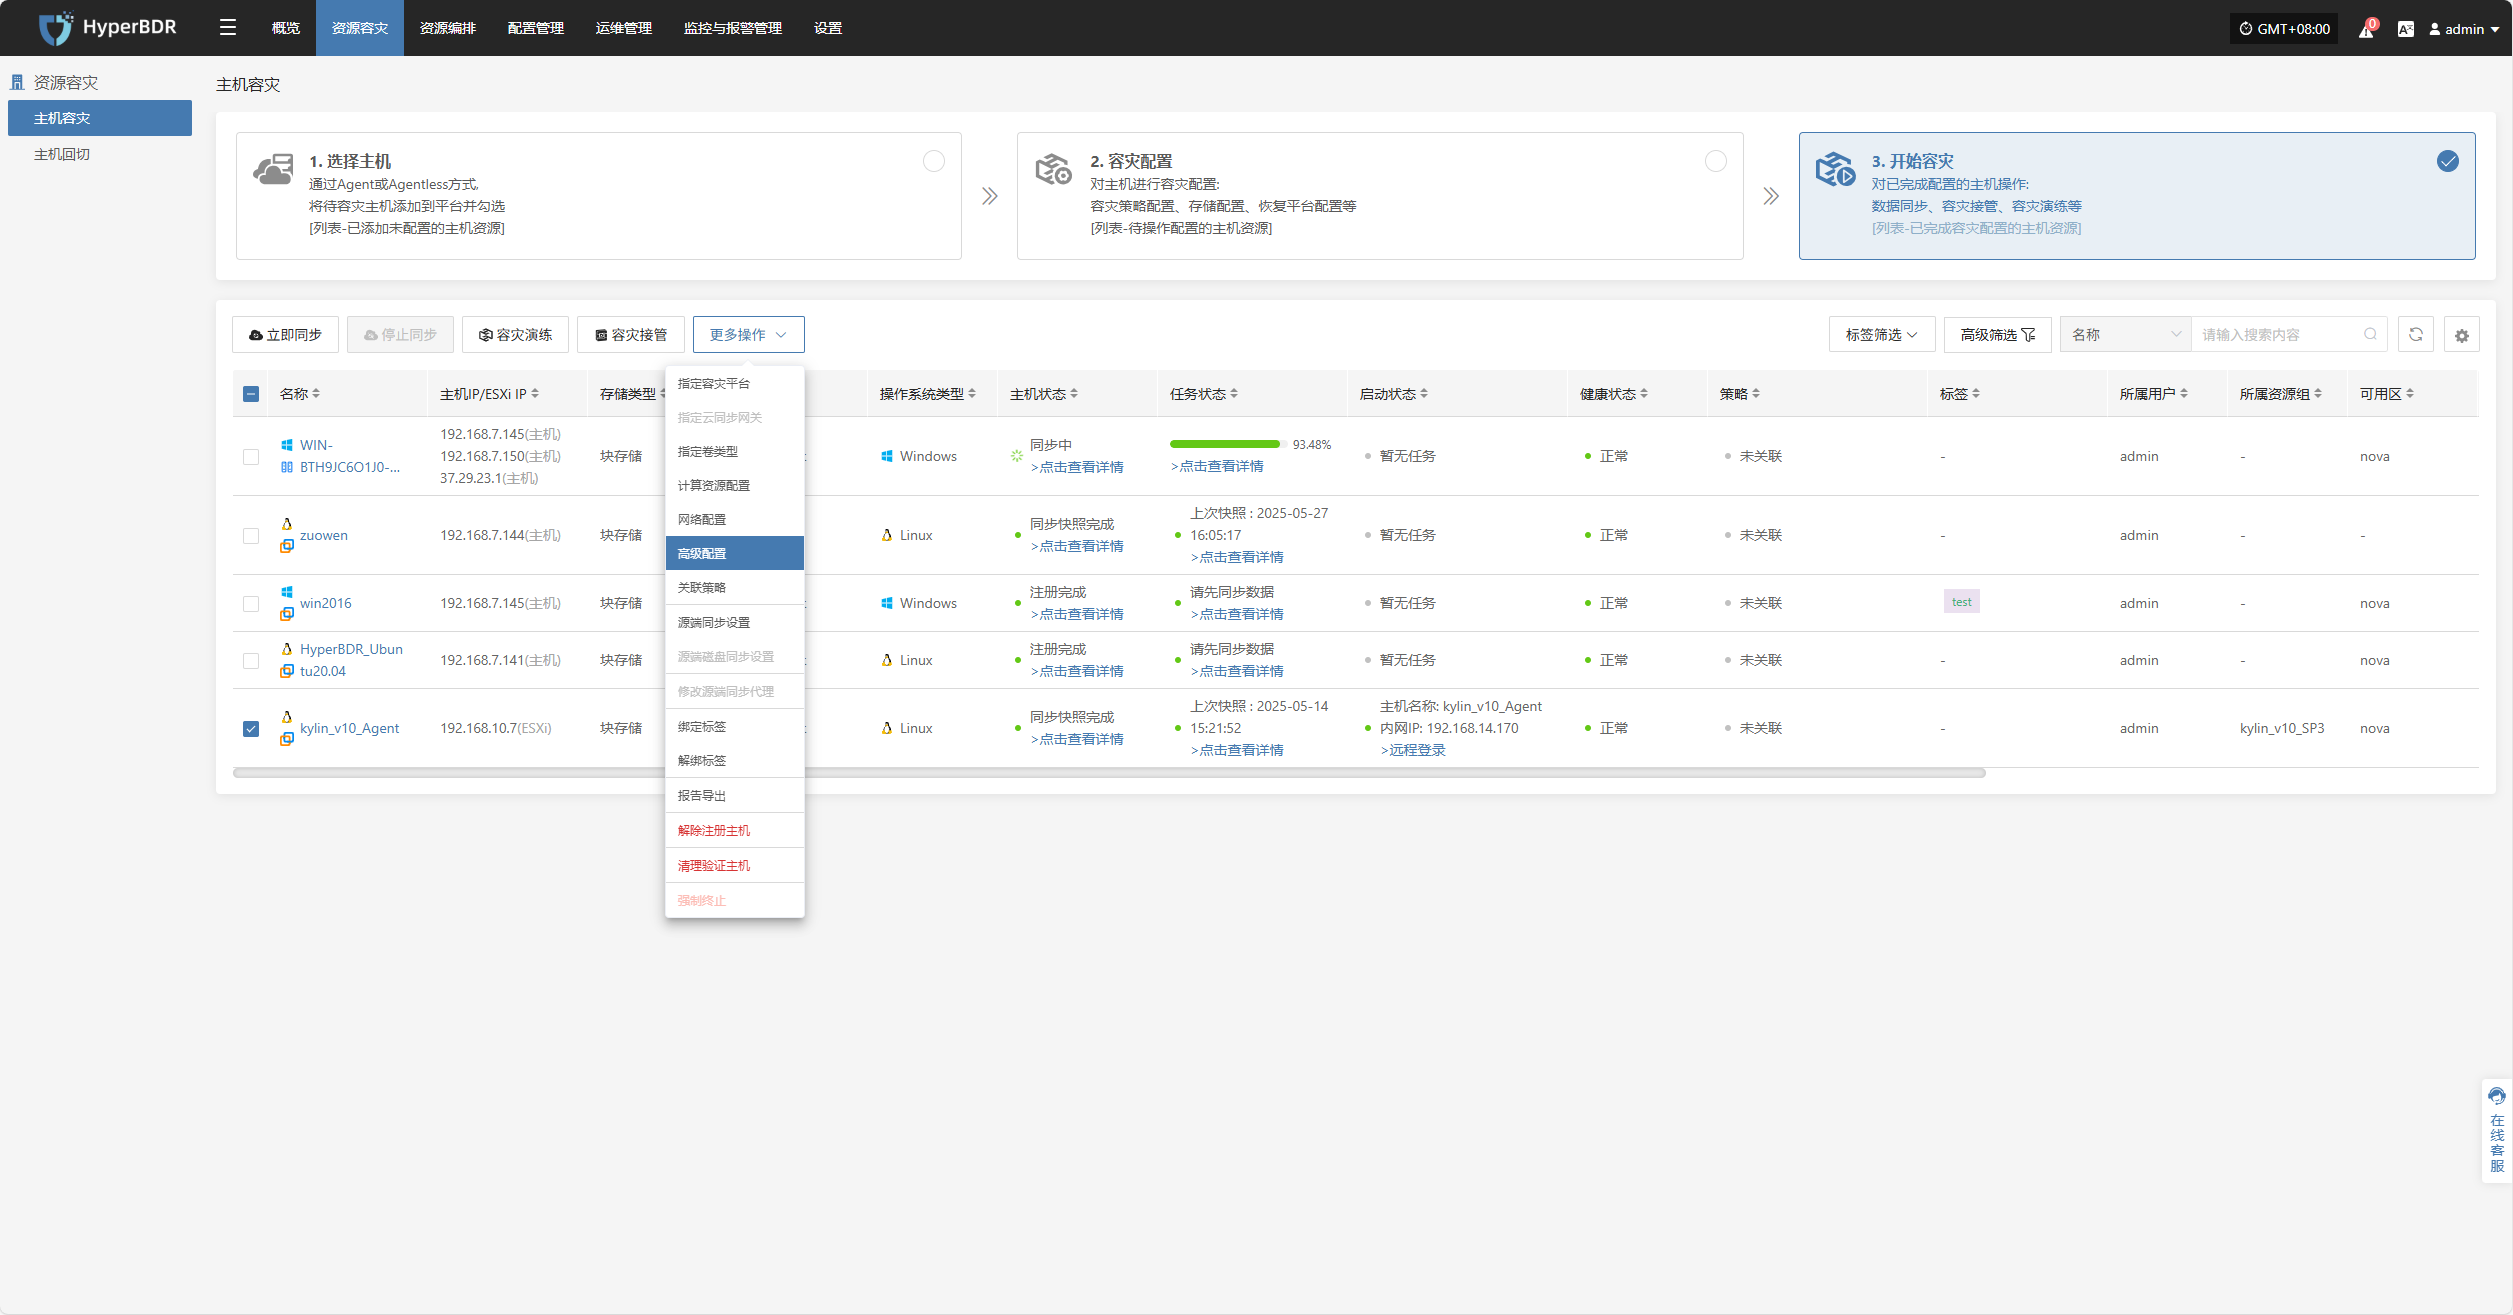2513x1315 pixels.
Task: Open the 远程登录 link for kylin_v10_Agent
Action: pyautogui.click(x=1412, y=750)
